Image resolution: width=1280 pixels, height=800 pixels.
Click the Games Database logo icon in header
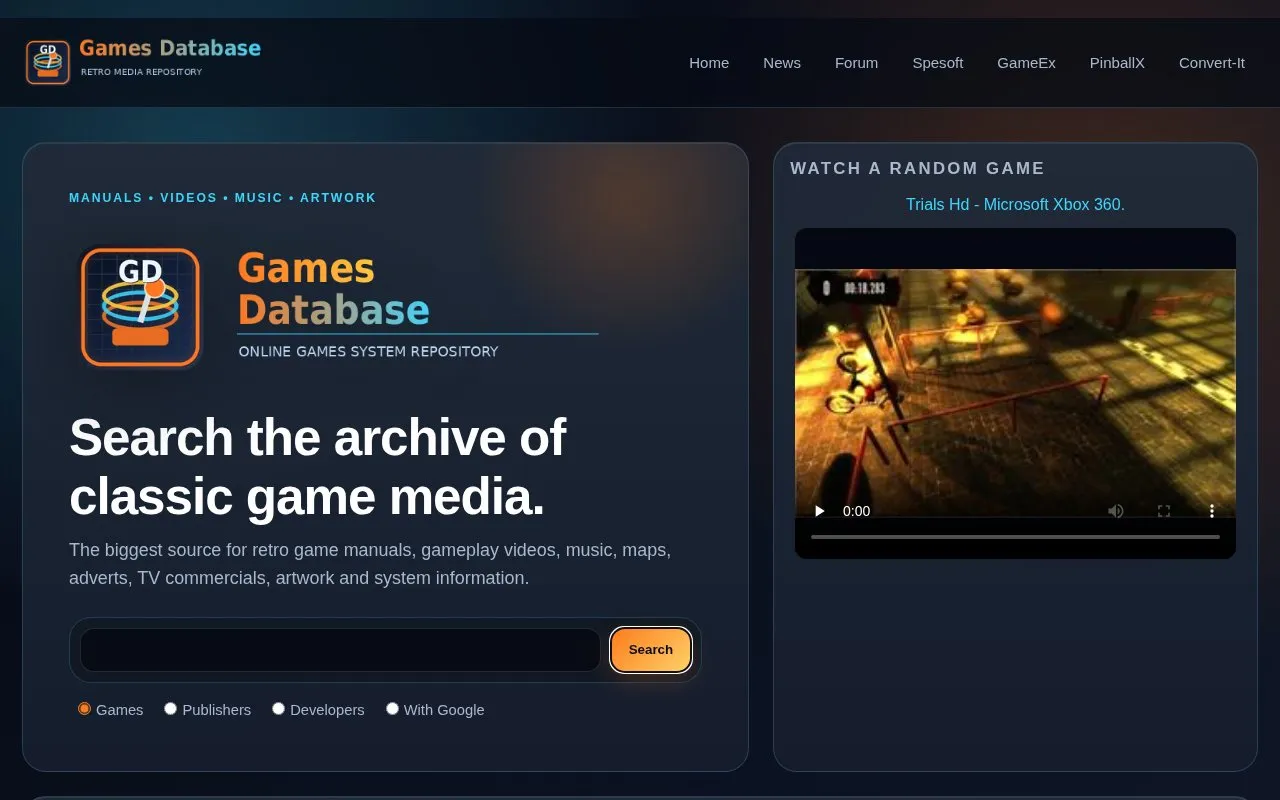pos(48,62)
